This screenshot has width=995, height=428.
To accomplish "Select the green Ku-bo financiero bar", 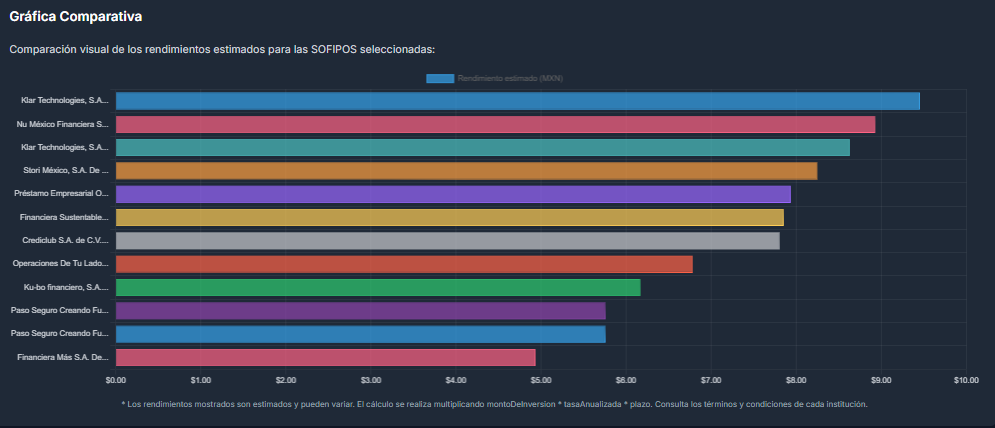I will point(378,288).
